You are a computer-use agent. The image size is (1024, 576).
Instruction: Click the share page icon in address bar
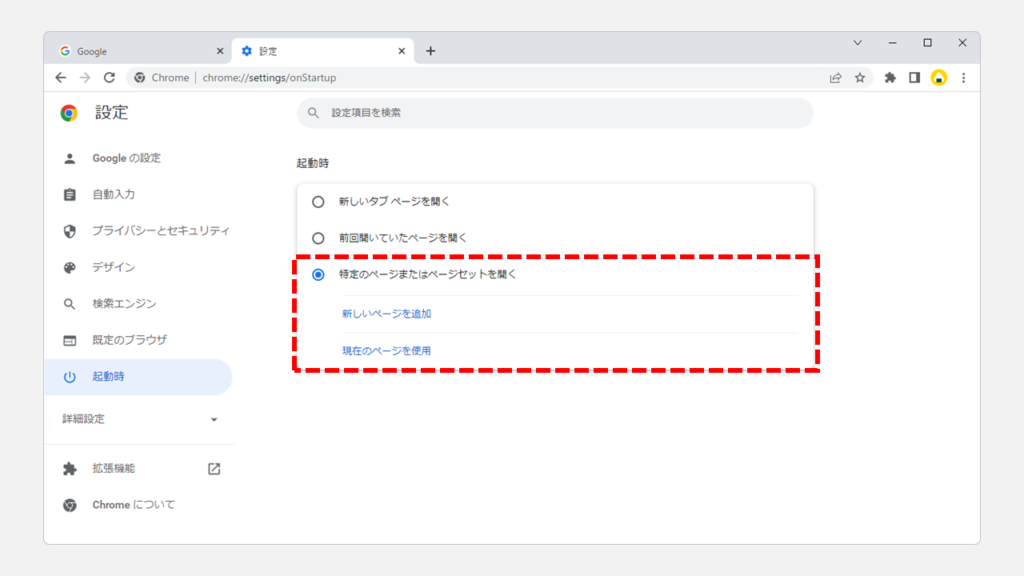pyautogui.click(x=835, y=77)
